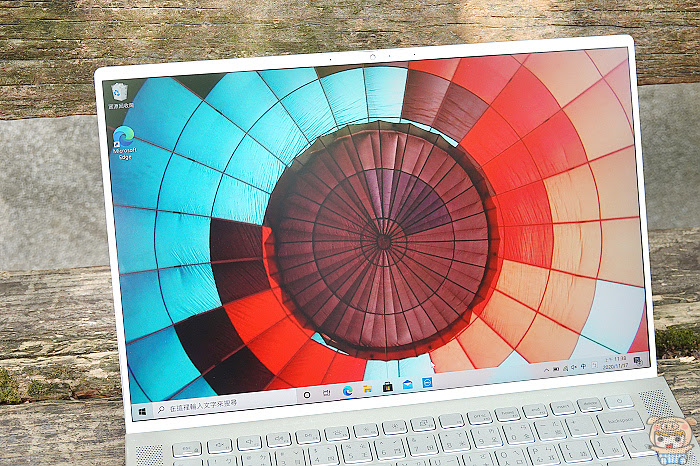This screenshot has height=466, width=700.
Task: Click the speaker volume tray icon
Action: (574, 367)
